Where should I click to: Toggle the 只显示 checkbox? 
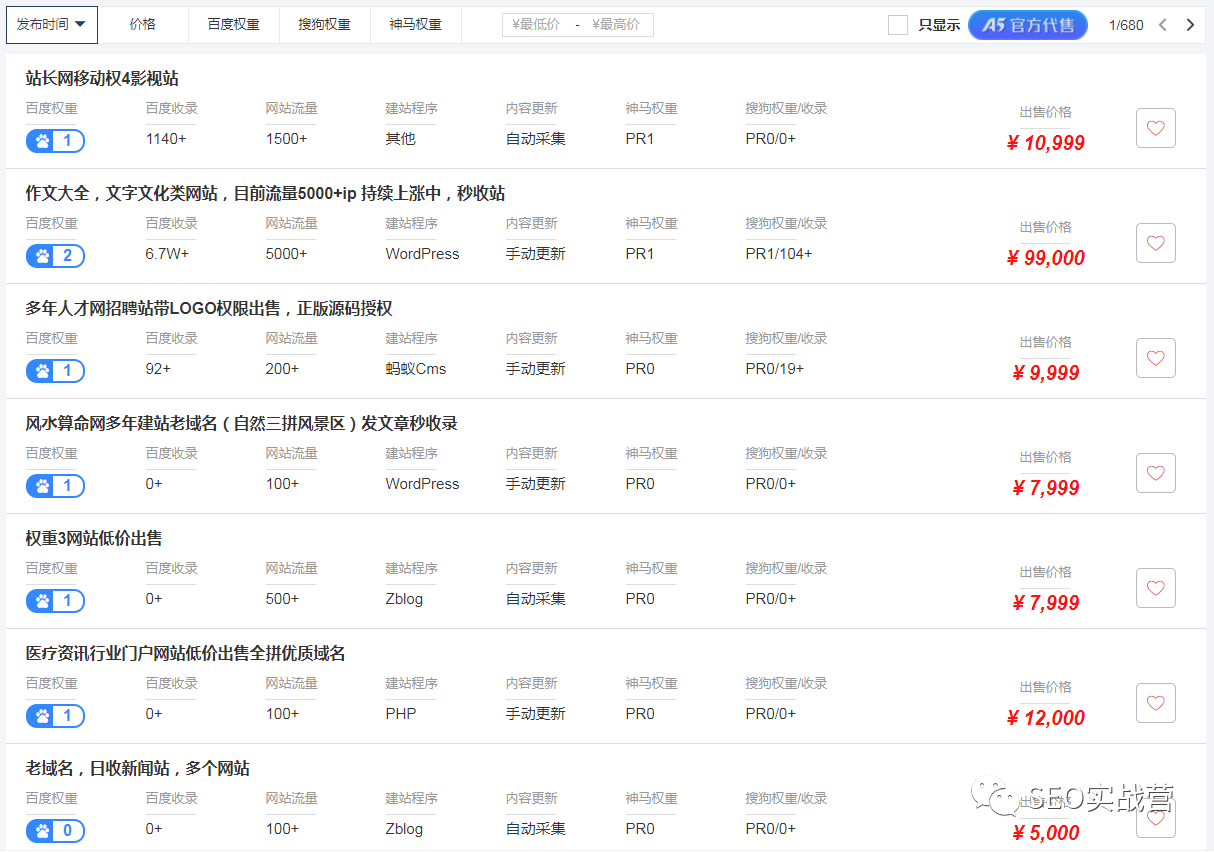[x=898, y=25]
